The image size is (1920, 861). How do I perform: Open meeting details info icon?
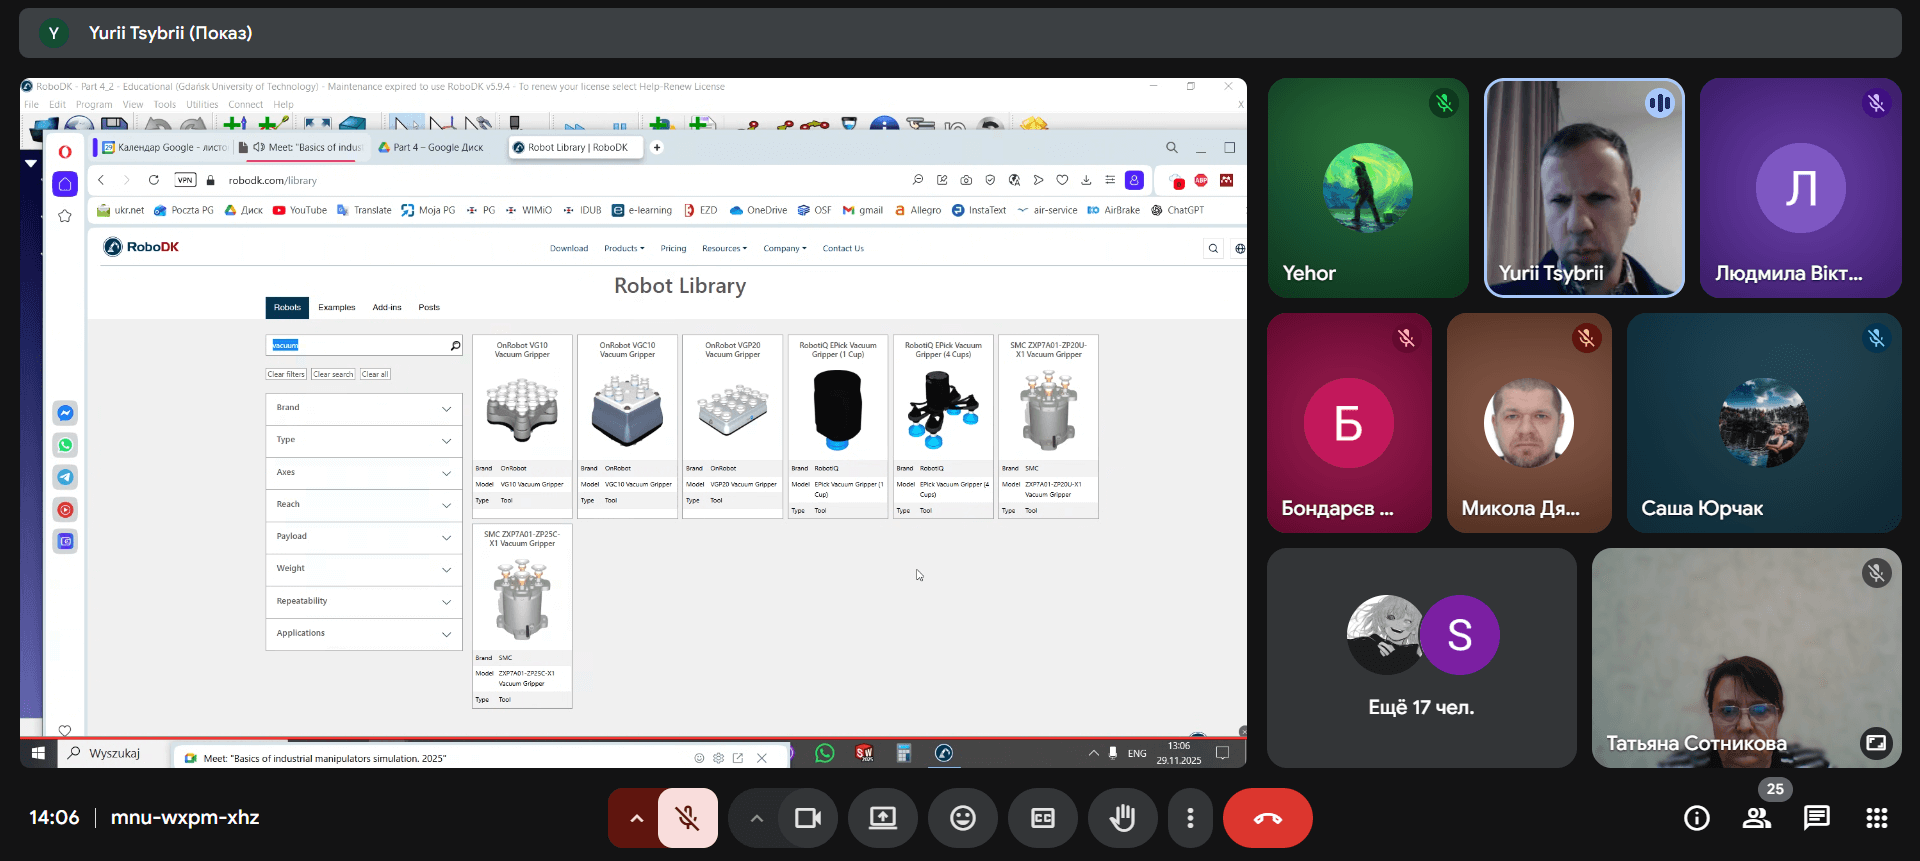[x=1696, y=818]
